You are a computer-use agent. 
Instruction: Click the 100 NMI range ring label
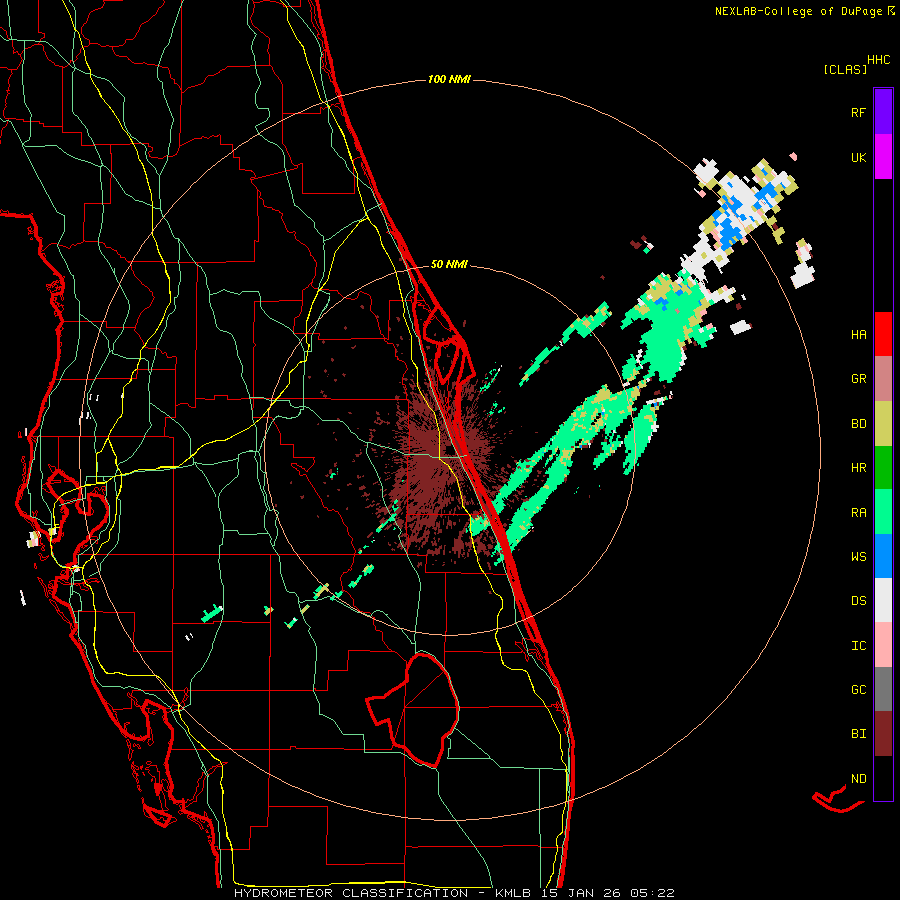(x=449, y=79)
